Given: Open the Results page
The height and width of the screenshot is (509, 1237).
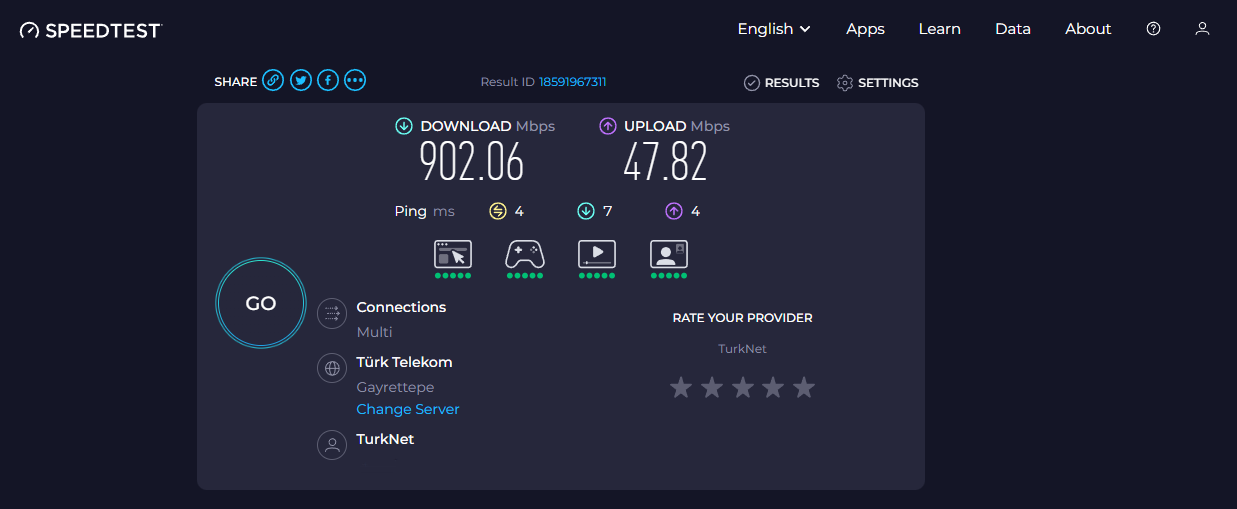Looking at the screenshot, I should 782,83.
